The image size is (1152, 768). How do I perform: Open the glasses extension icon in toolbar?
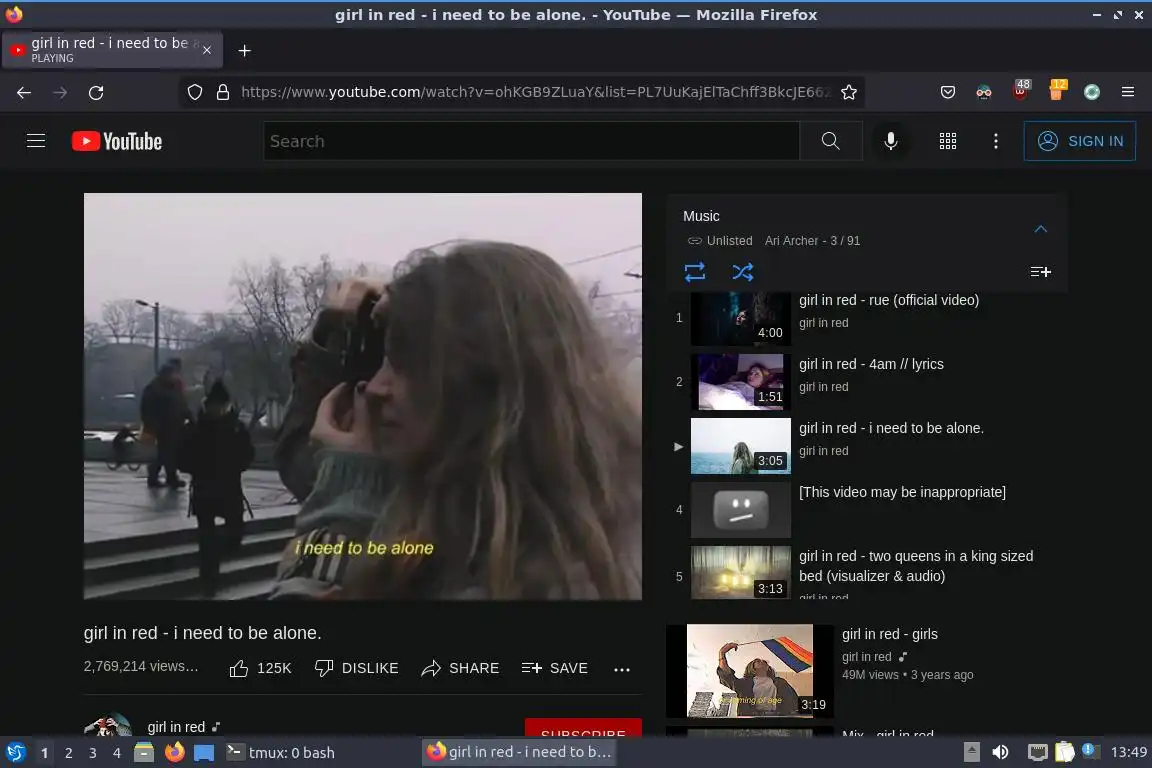[984, 93]
